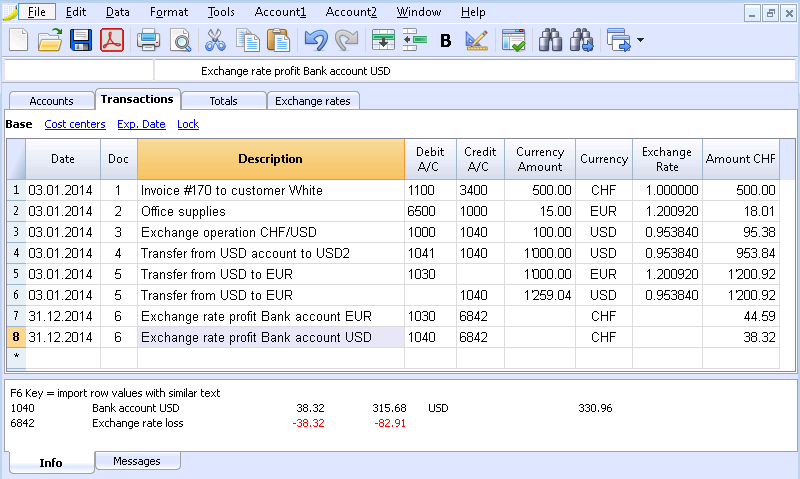Switch to the Totals tab

pyautogui.click(x=223, y=100)
